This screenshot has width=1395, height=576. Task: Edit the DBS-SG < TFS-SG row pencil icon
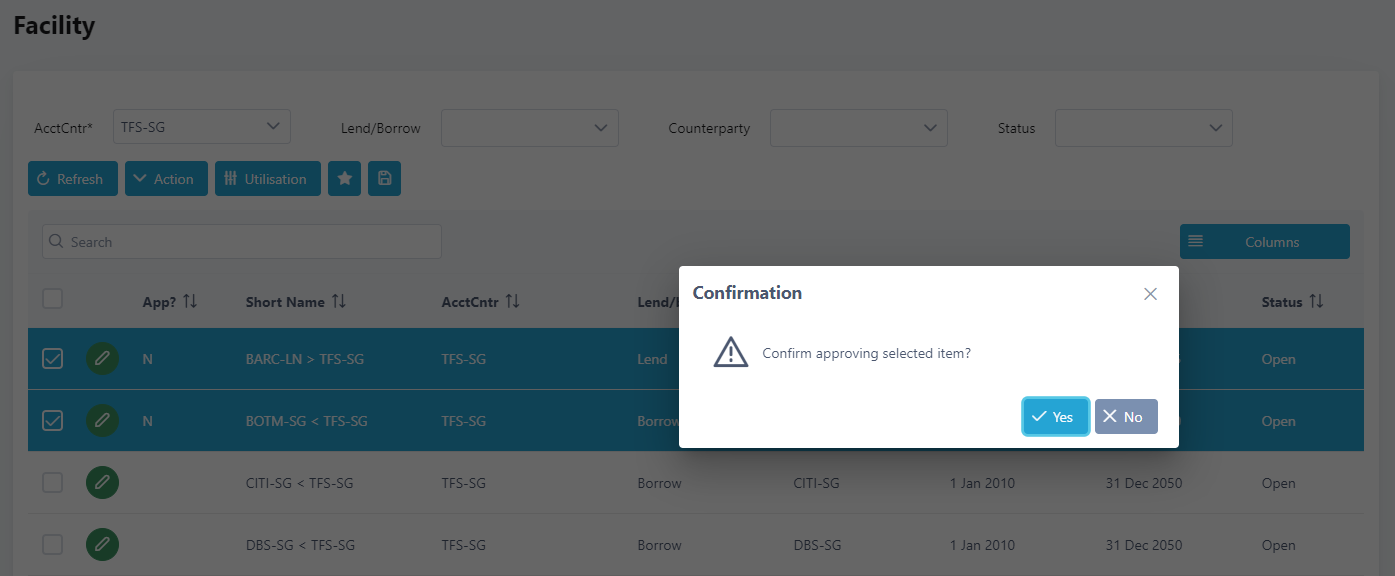pyautogui.click(x=102, y=545)
